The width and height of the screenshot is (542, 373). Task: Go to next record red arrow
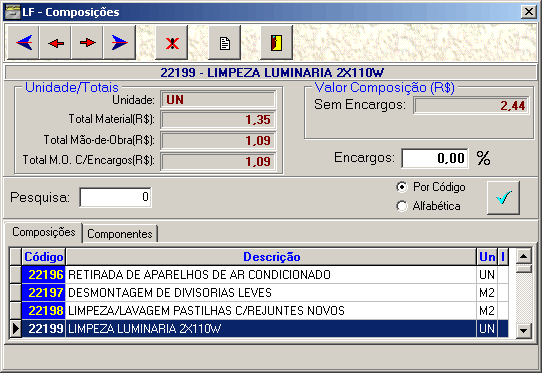(87, 43)
